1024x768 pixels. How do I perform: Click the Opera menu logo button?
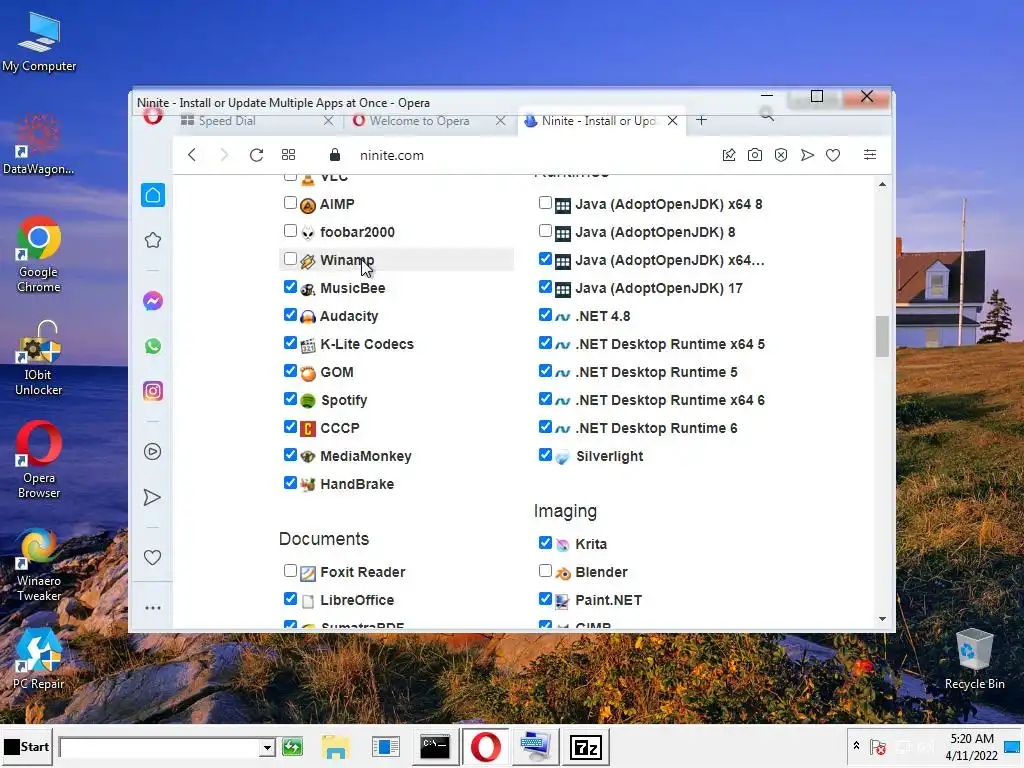pyautogui.click(x=153, y=116)
